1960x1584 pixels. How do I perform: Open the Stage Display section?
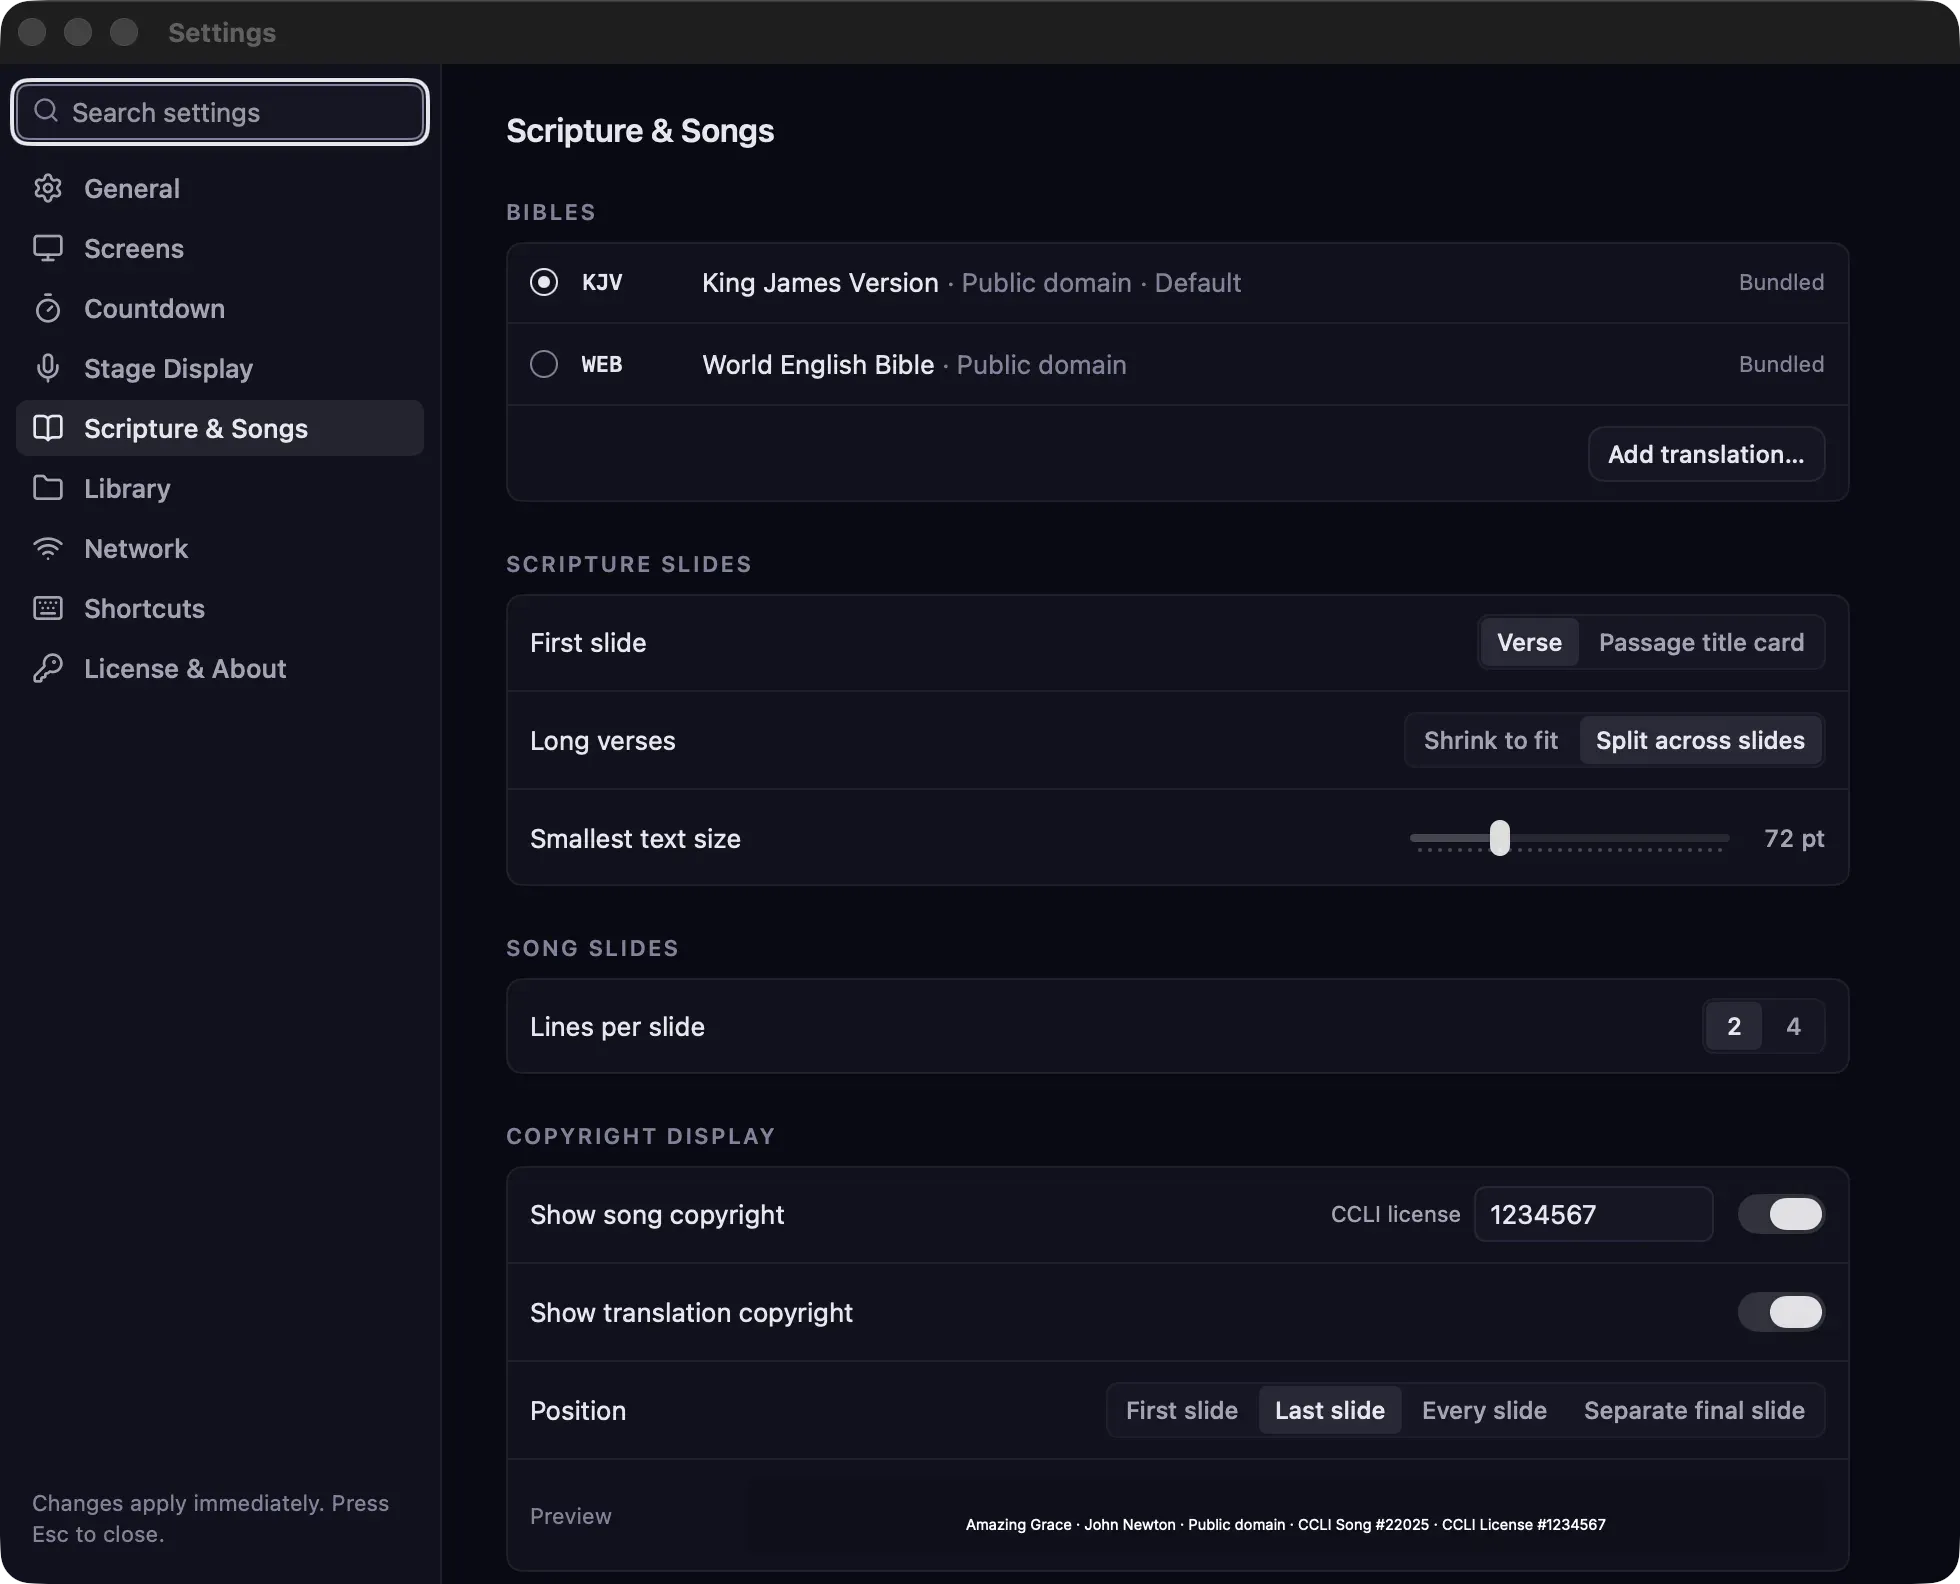coord(220,368)
